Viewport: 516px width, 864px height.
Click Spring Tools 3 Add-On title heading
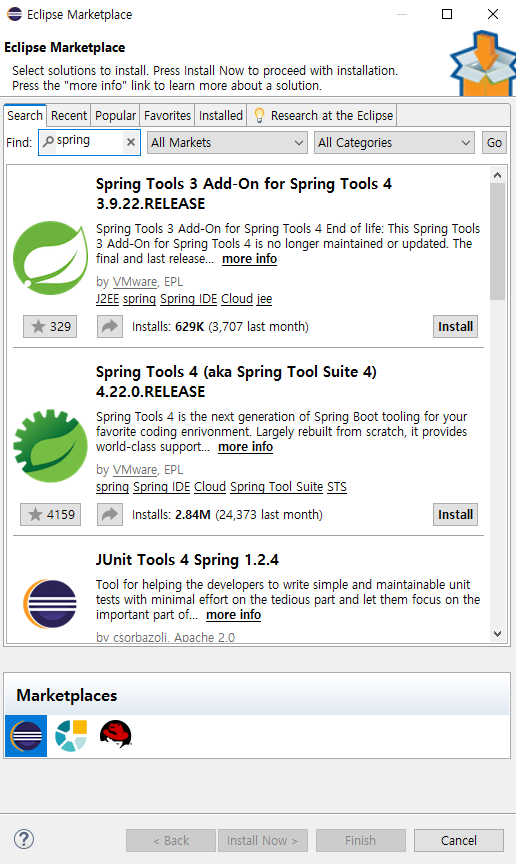244,194
